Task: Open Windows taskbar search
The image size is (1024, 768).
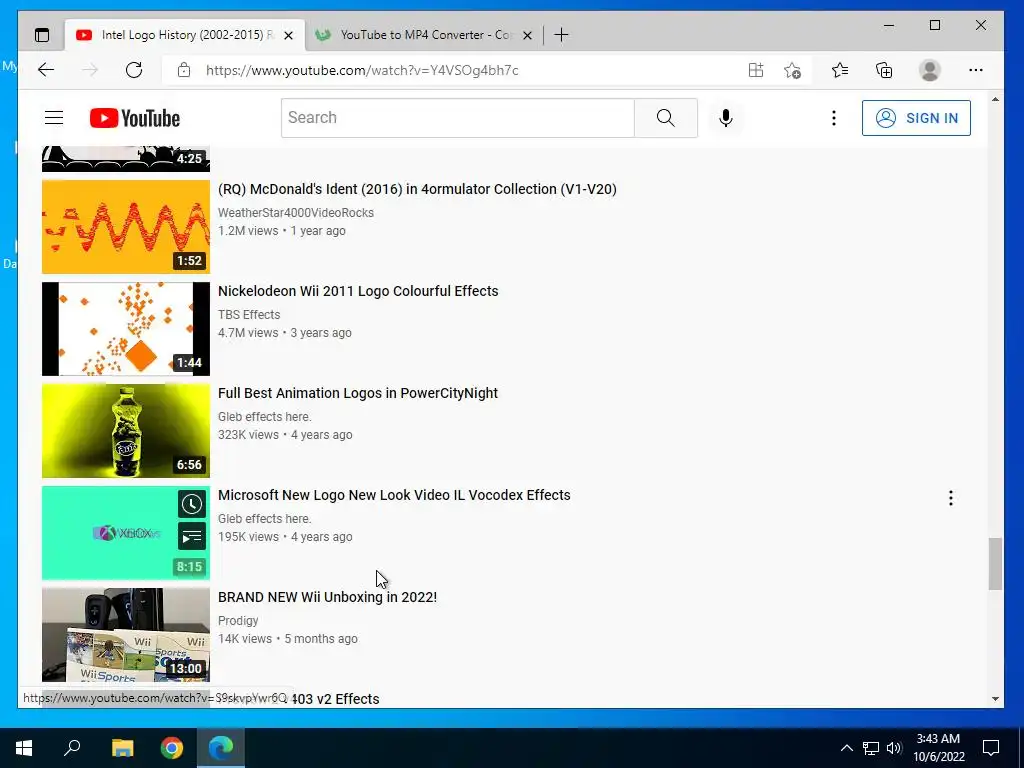Action: tap(72, 748)
